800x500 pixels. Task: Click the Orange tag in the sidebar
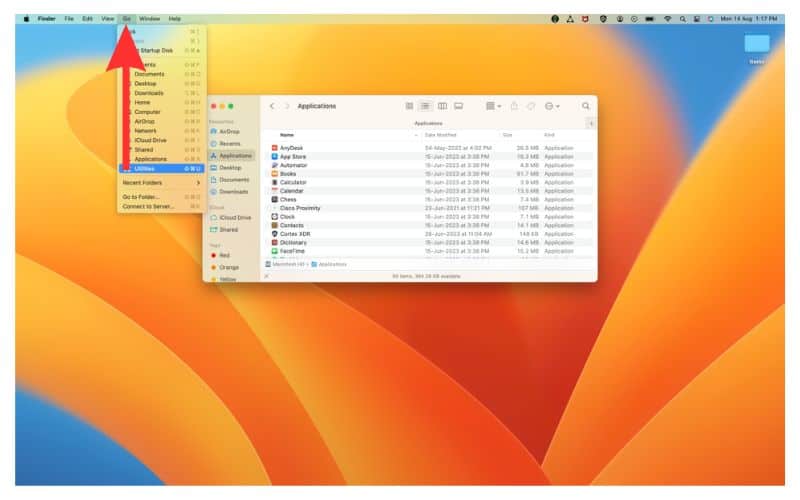[229, 267]
